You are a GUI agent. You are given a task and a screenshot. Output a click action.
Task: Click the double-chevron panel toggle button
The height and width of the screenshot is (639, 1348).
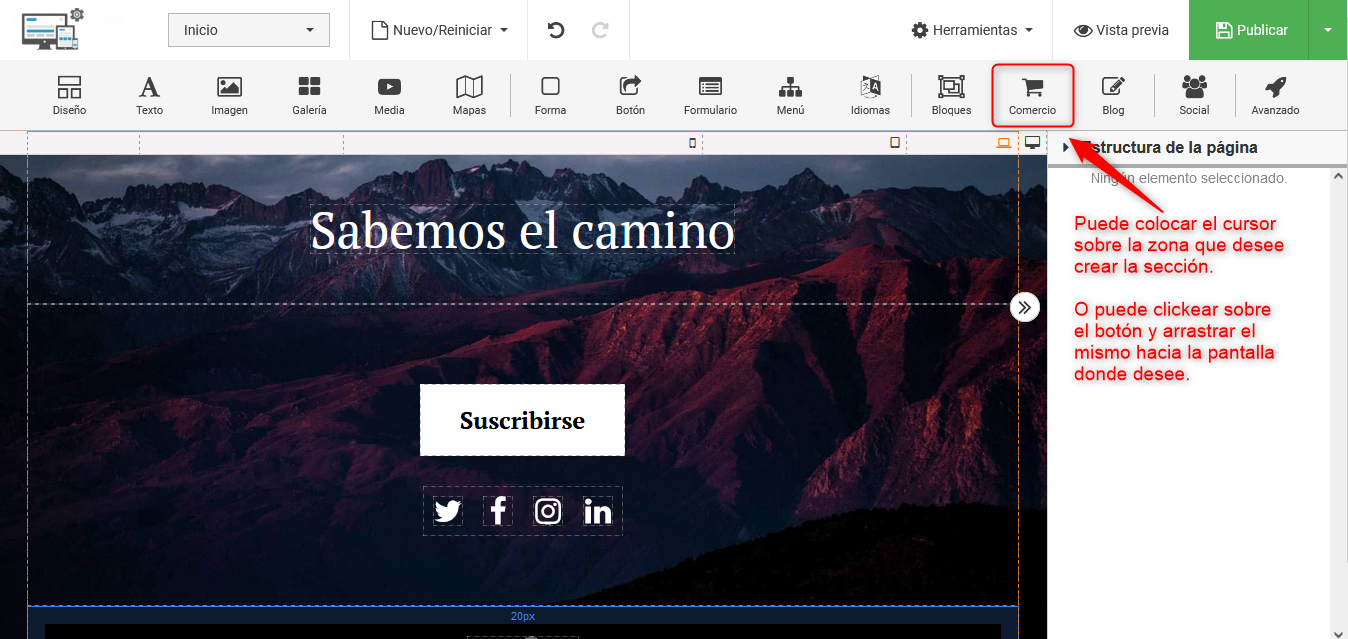(x=1025, y=307)
